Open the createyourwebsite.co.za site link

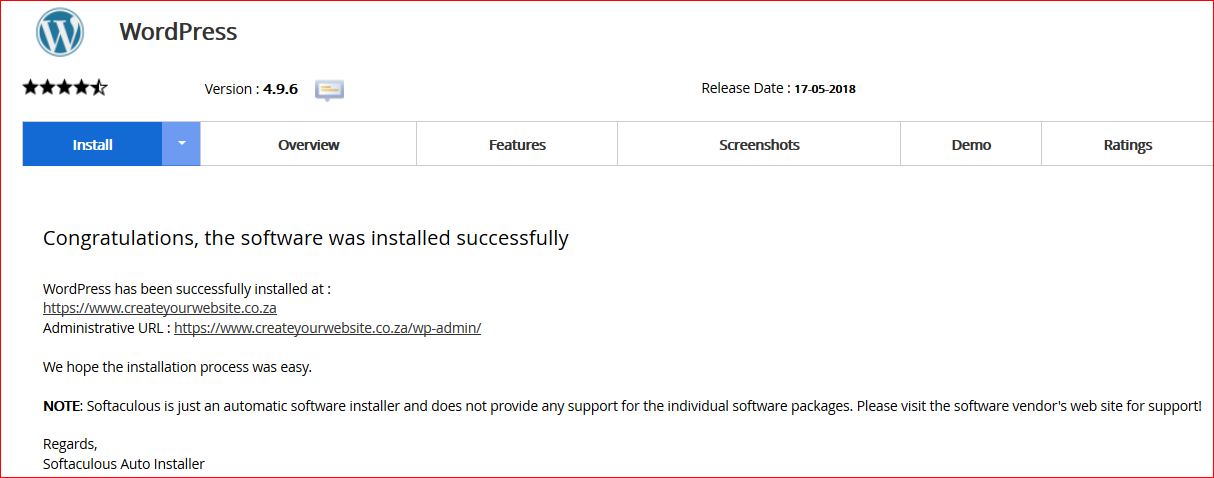(160, 308)
